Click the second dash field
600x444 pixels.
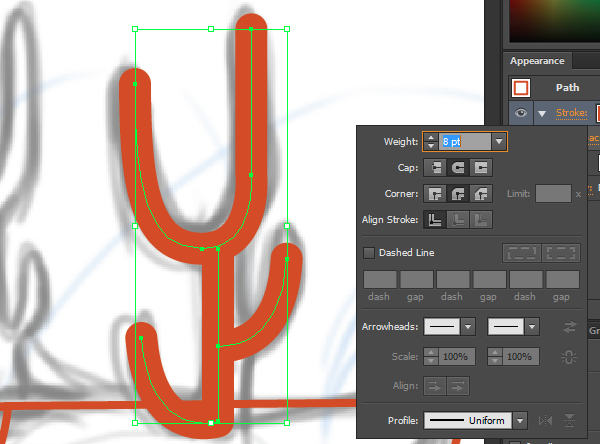pos(453,279)
